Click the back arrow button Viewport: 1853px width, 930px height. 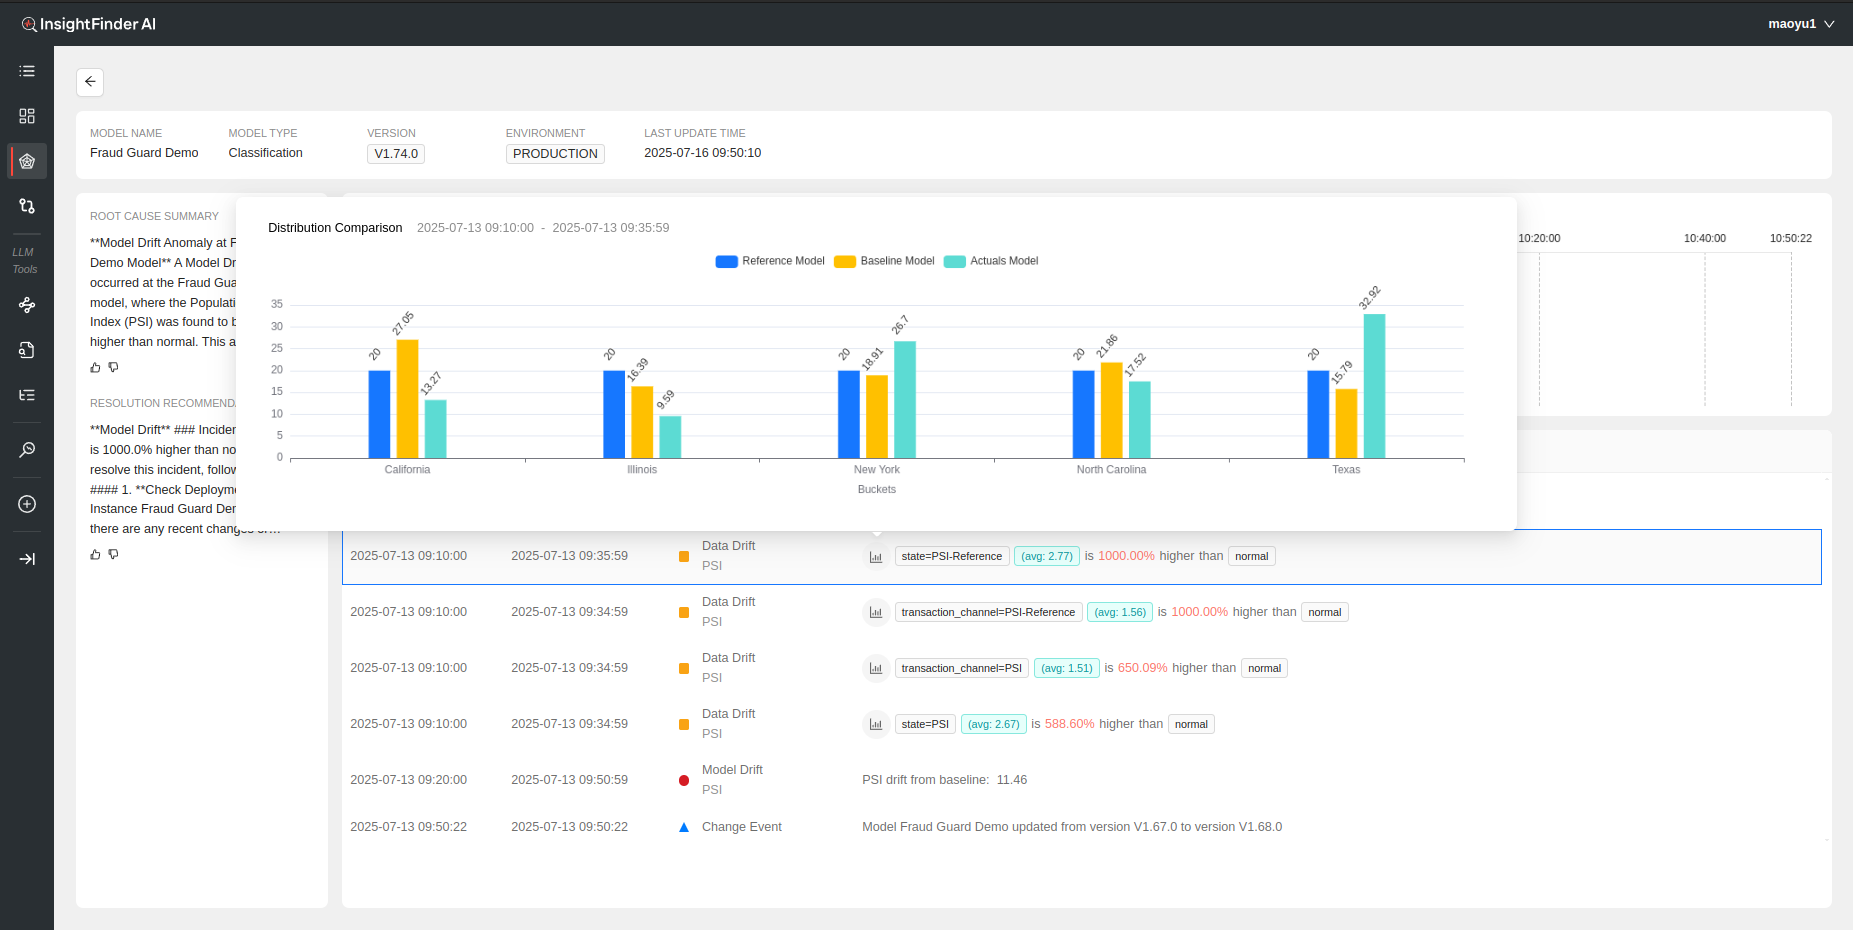(90, 82)
